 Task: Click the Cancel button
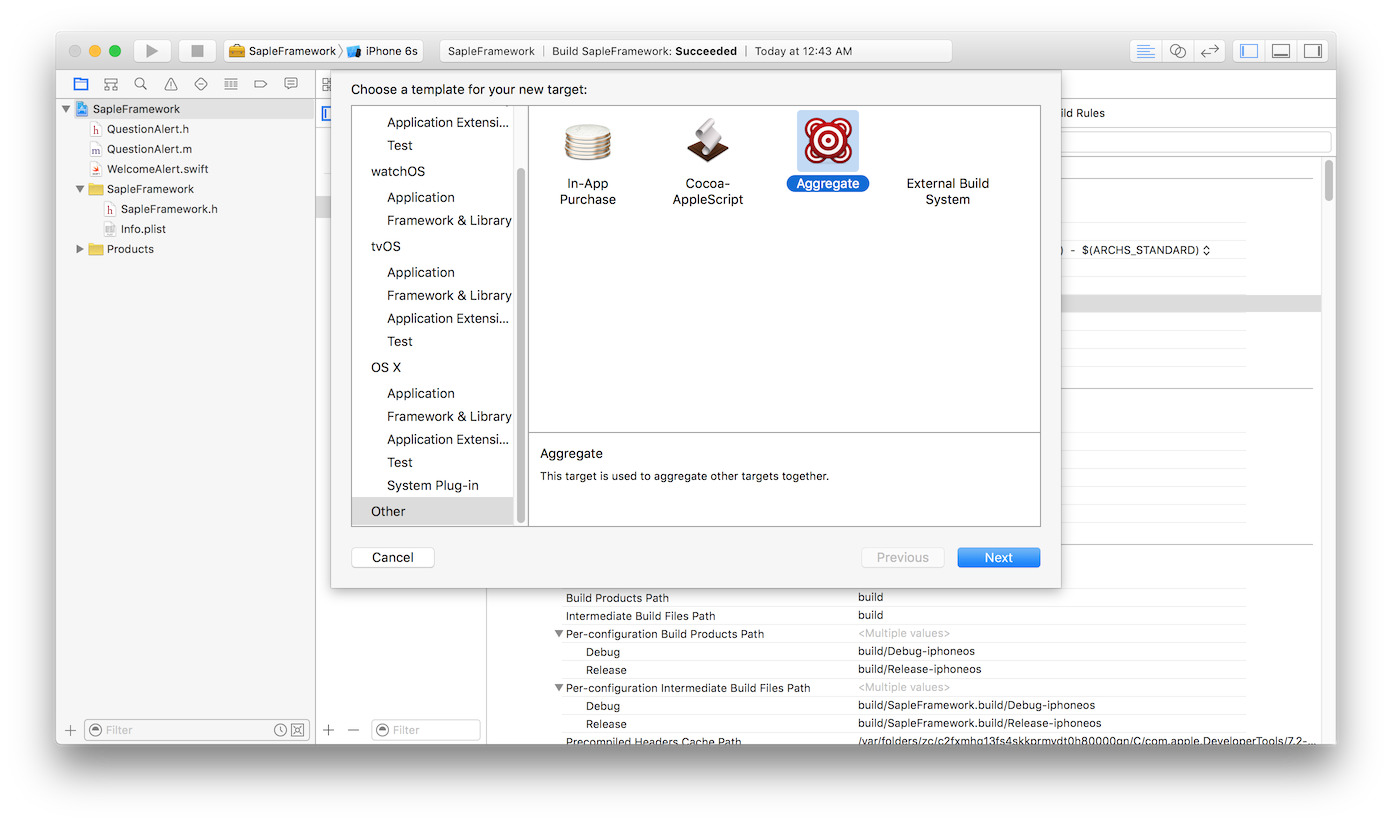[x=393, y=557]
